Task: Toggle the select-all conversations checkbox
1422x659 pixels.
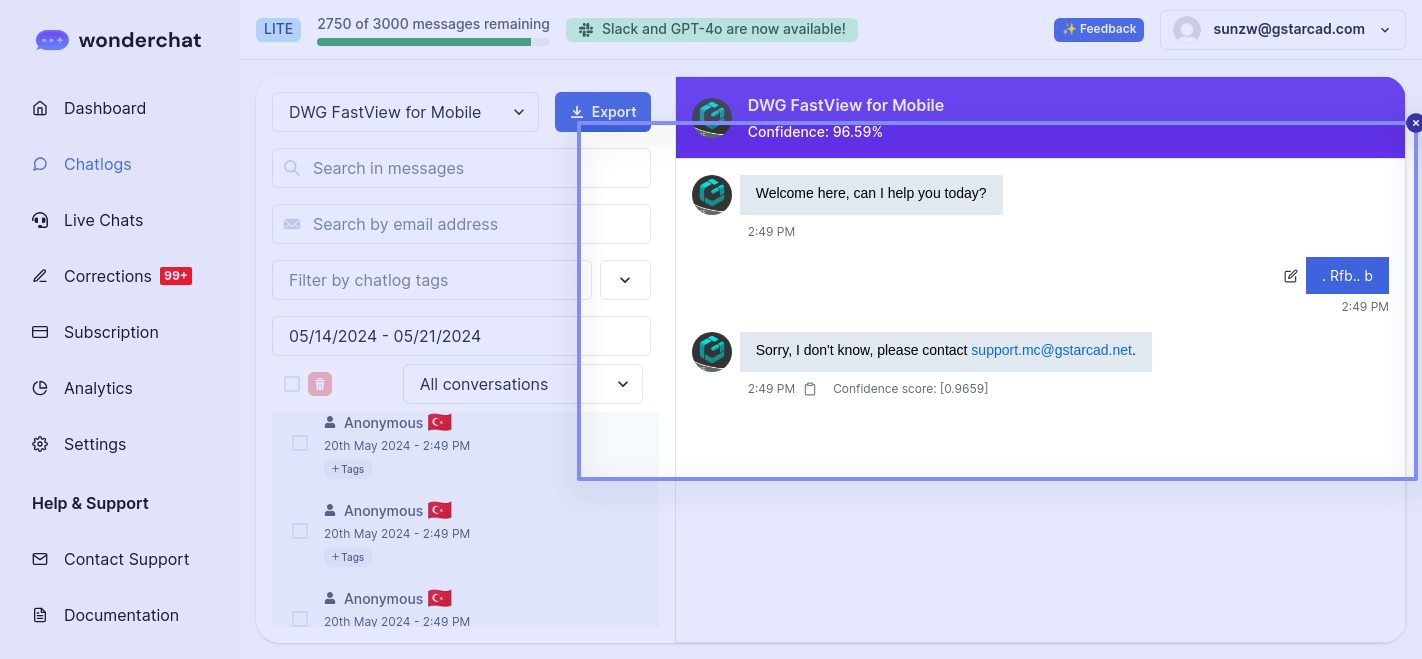Action: coord(292,384)
